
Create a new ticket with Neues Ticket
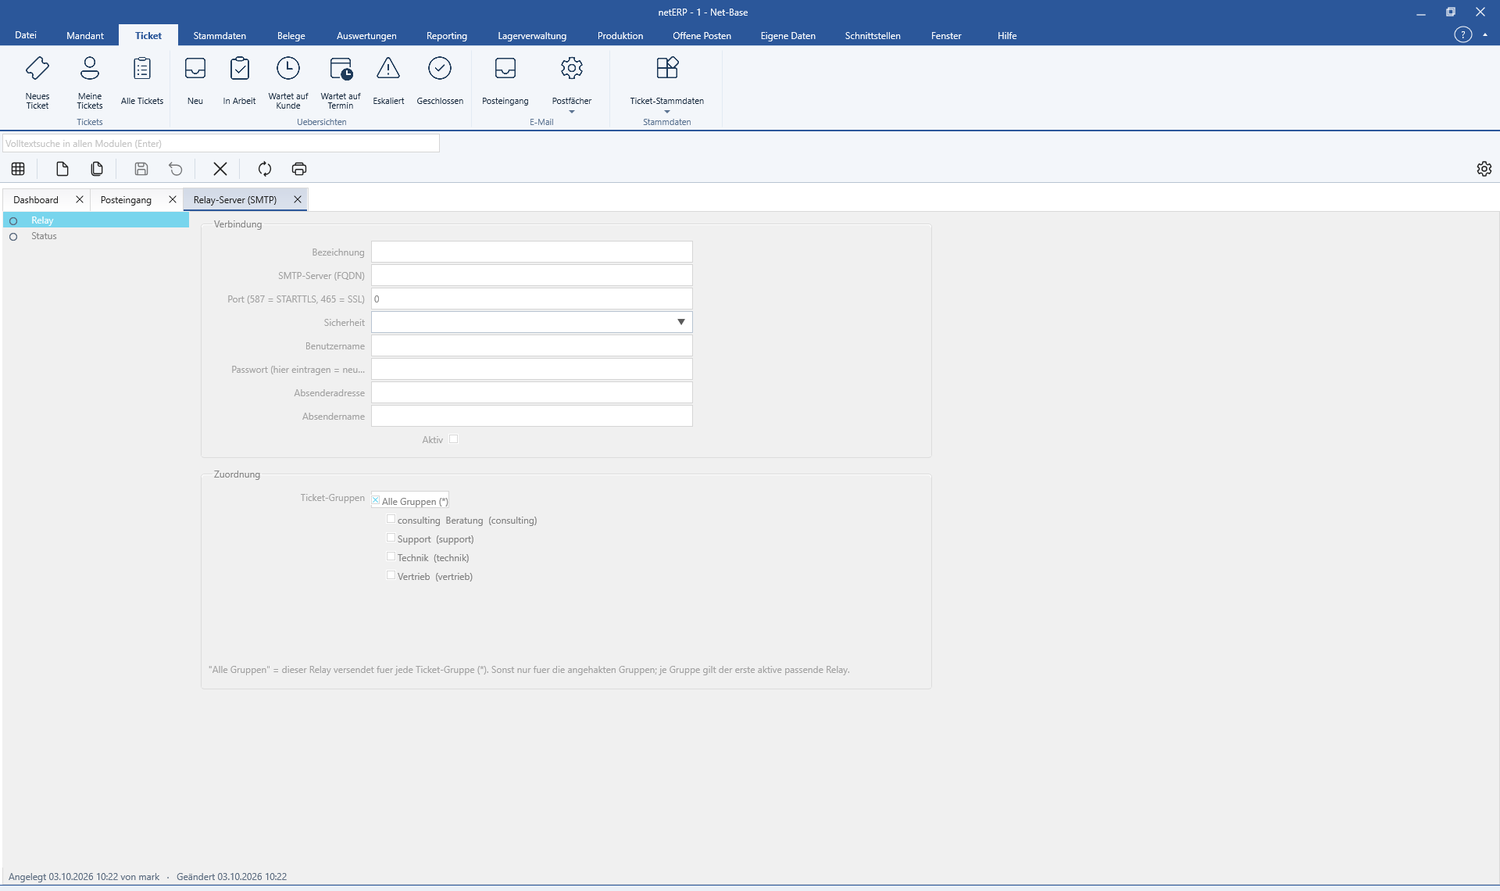coord(37,82)
